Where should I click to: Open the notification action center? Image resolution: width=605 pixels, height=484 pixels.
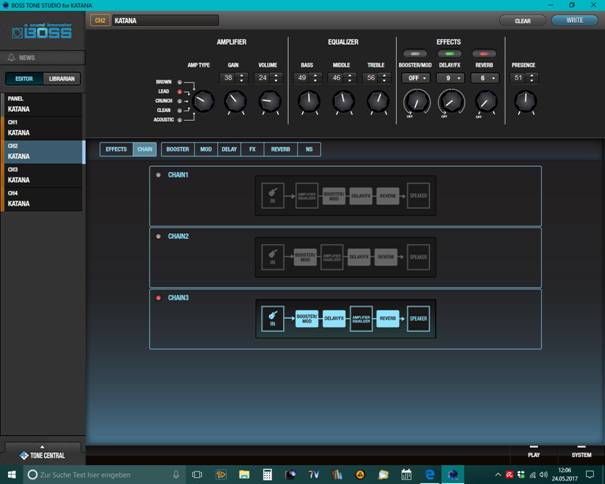coord(590,474)
